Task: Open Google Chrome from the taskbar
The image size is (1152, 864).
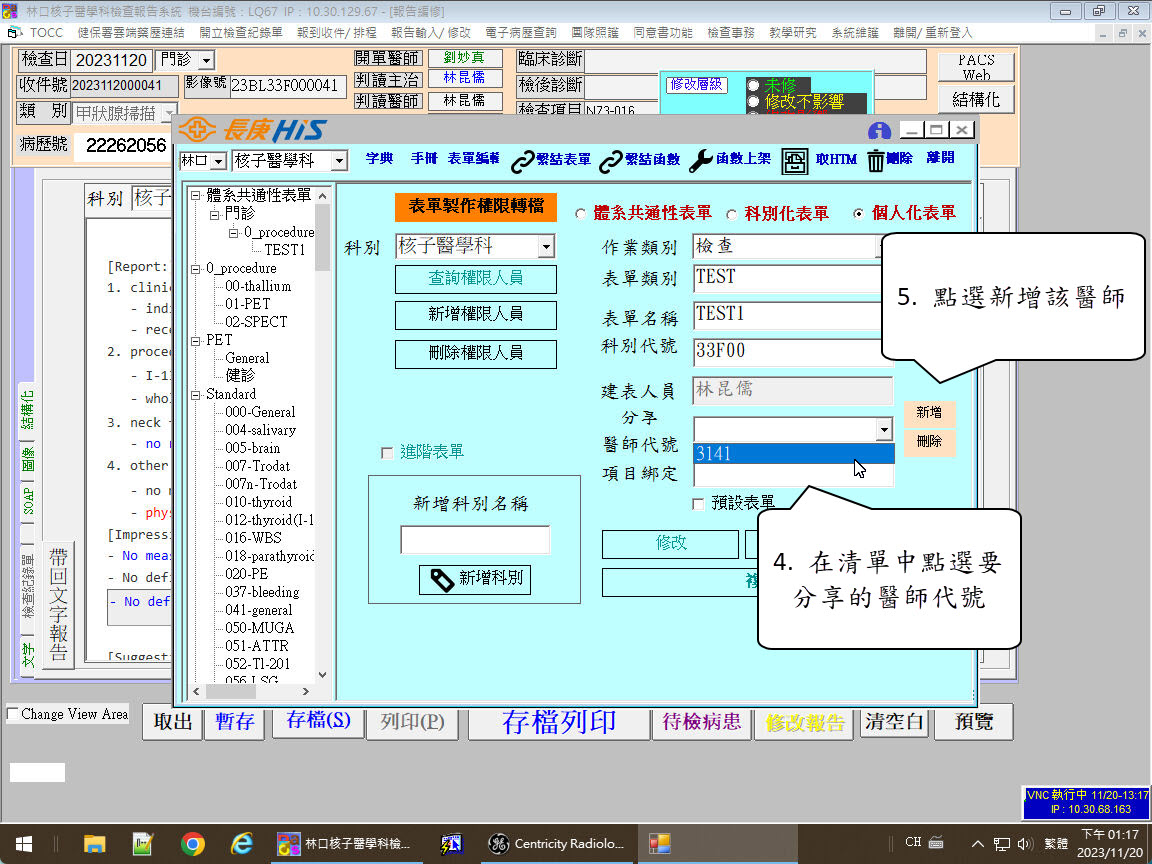Action: click(193, 844)
